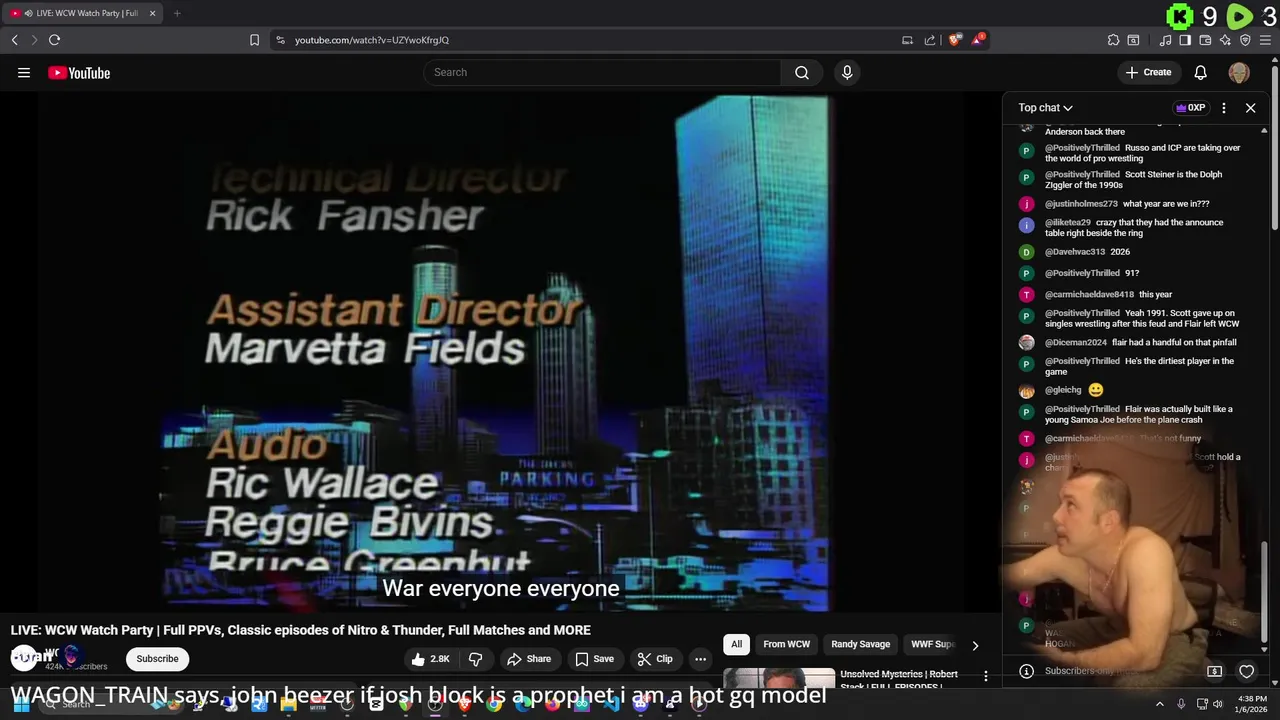Open the browser extensions puzzle icon
1280x720 pixels.
click(x=1113, y=40)
